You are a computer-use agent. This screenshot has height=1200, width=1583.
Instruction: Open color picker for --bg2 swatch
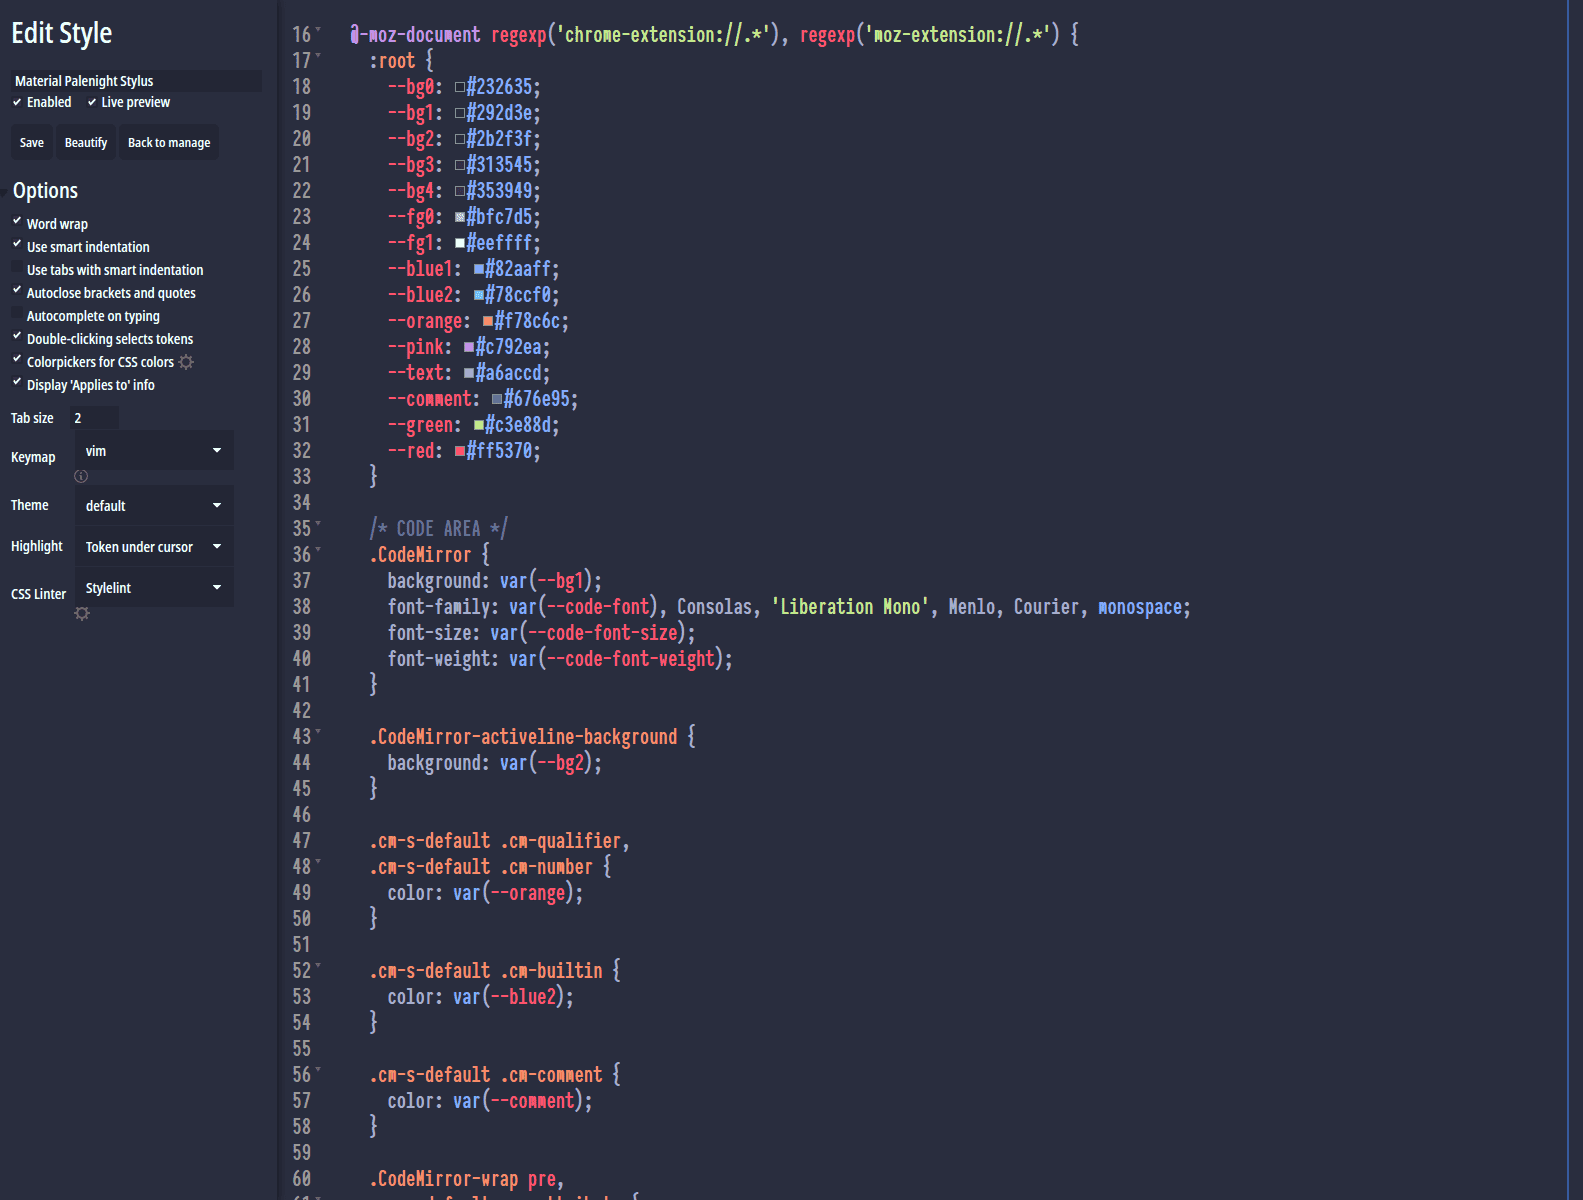coord(460,139)
